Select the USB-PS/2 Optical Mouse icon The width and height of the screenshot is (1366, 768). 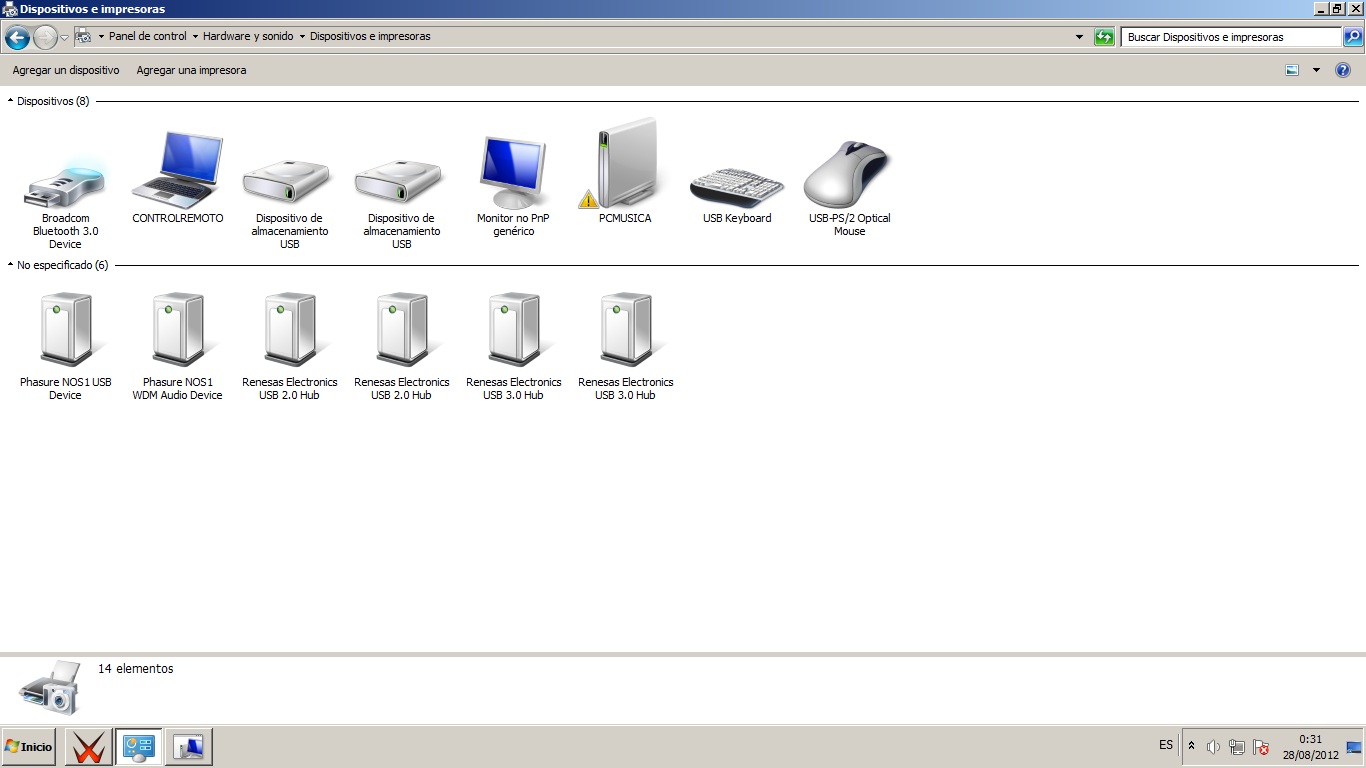(x=848, y=173)
